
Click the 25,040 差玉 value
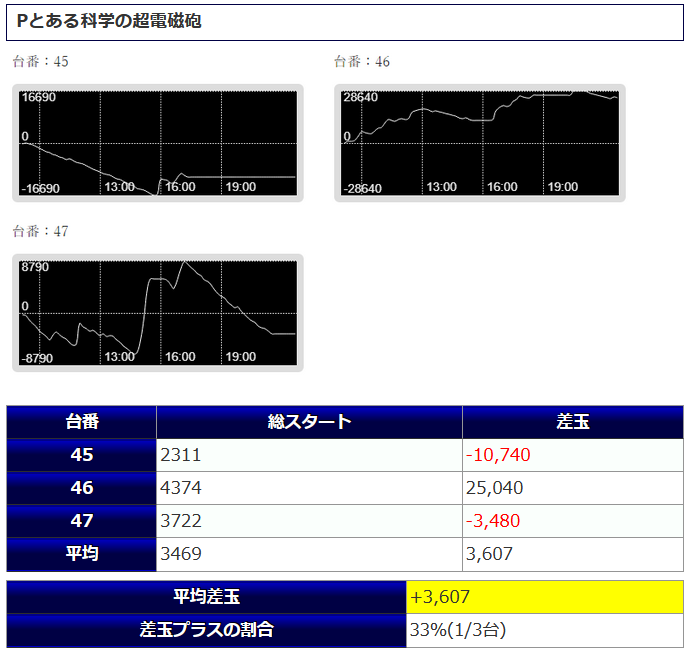click(x=494, y=488)
